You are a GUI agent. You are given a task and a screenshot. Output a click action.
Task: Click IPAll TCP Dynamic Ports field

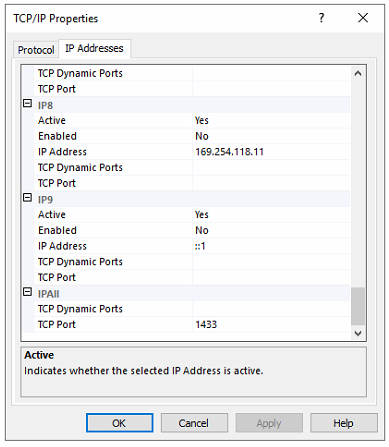pyautogui.click(x=271, y=309)
